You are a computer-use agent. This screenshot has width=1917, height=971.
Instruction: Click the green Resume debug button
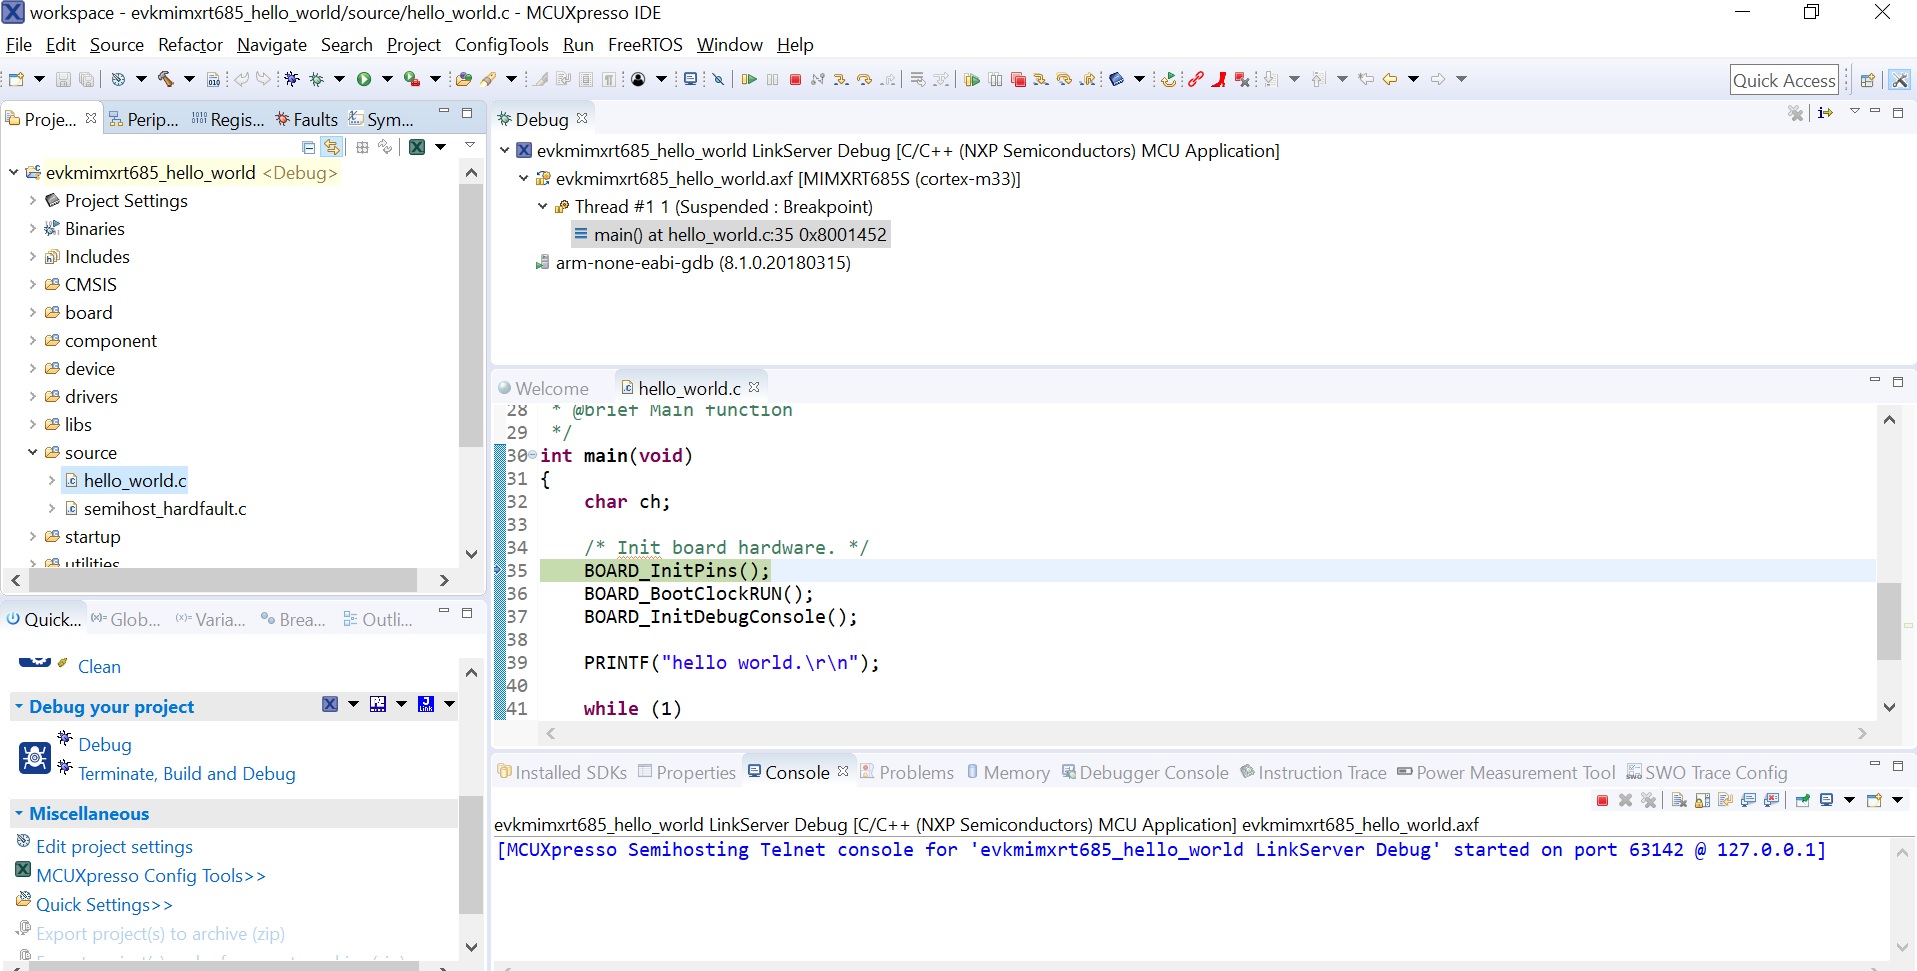point(749,79)
